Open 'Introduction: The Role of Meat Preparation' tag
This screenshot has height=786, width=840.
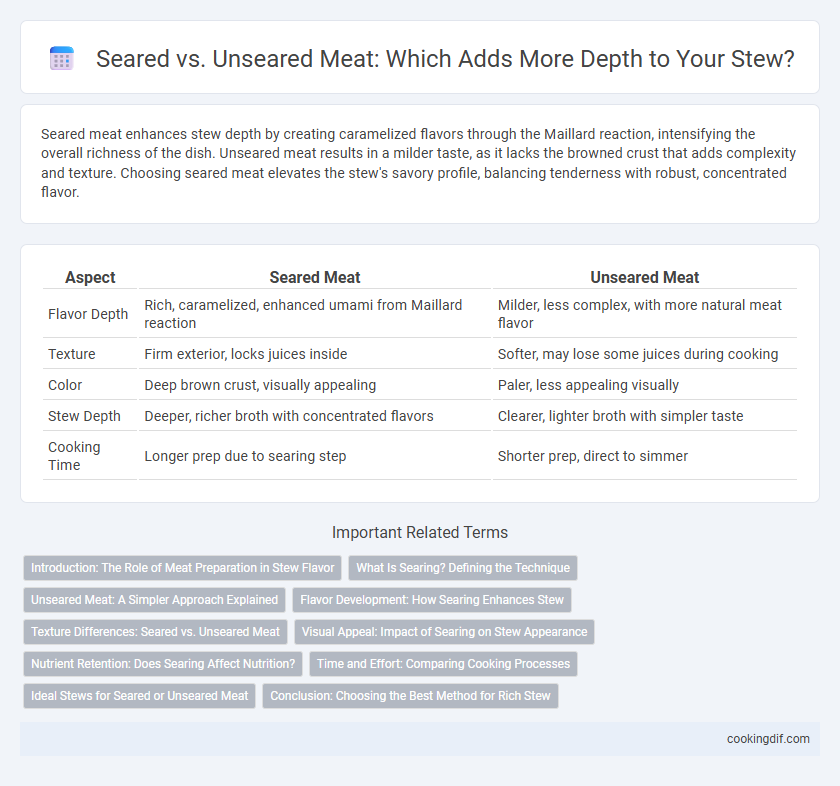click(183, 568)
